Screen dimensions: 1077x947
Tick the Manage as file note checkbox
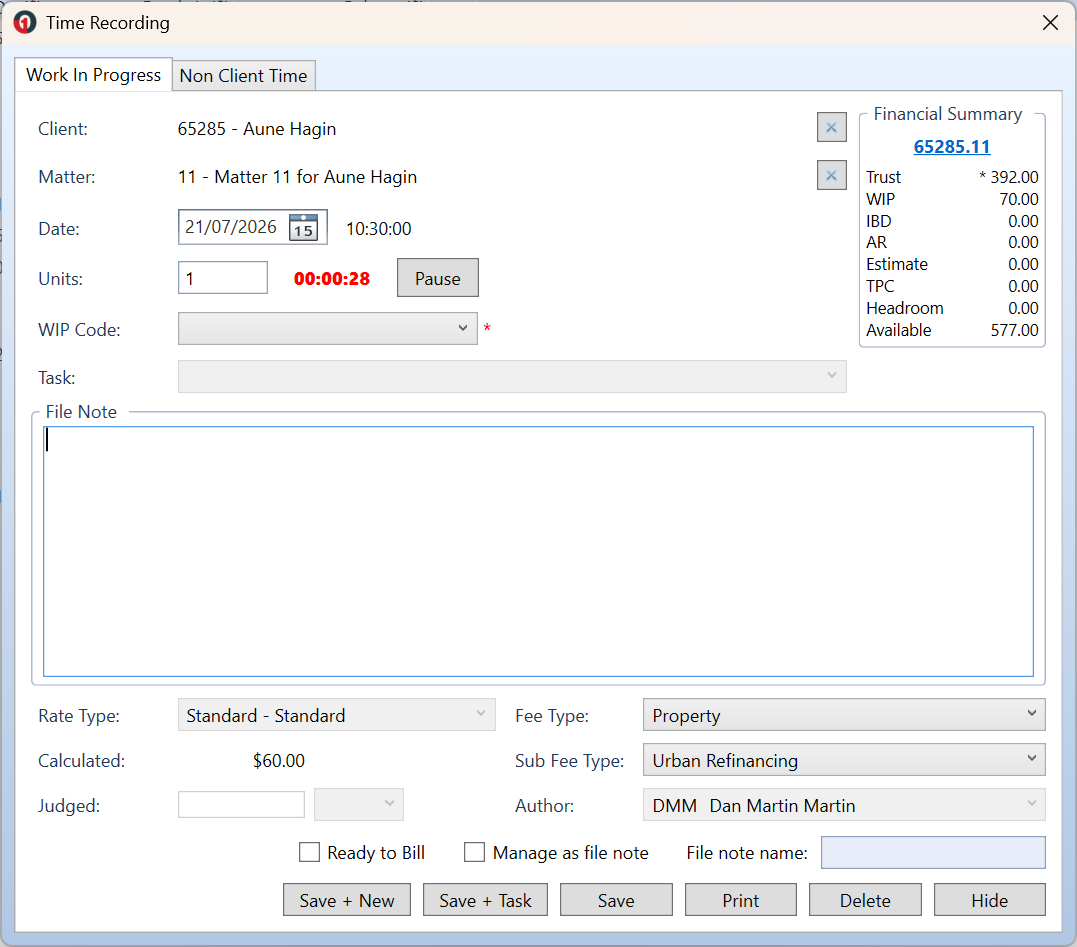pos(474,852)
